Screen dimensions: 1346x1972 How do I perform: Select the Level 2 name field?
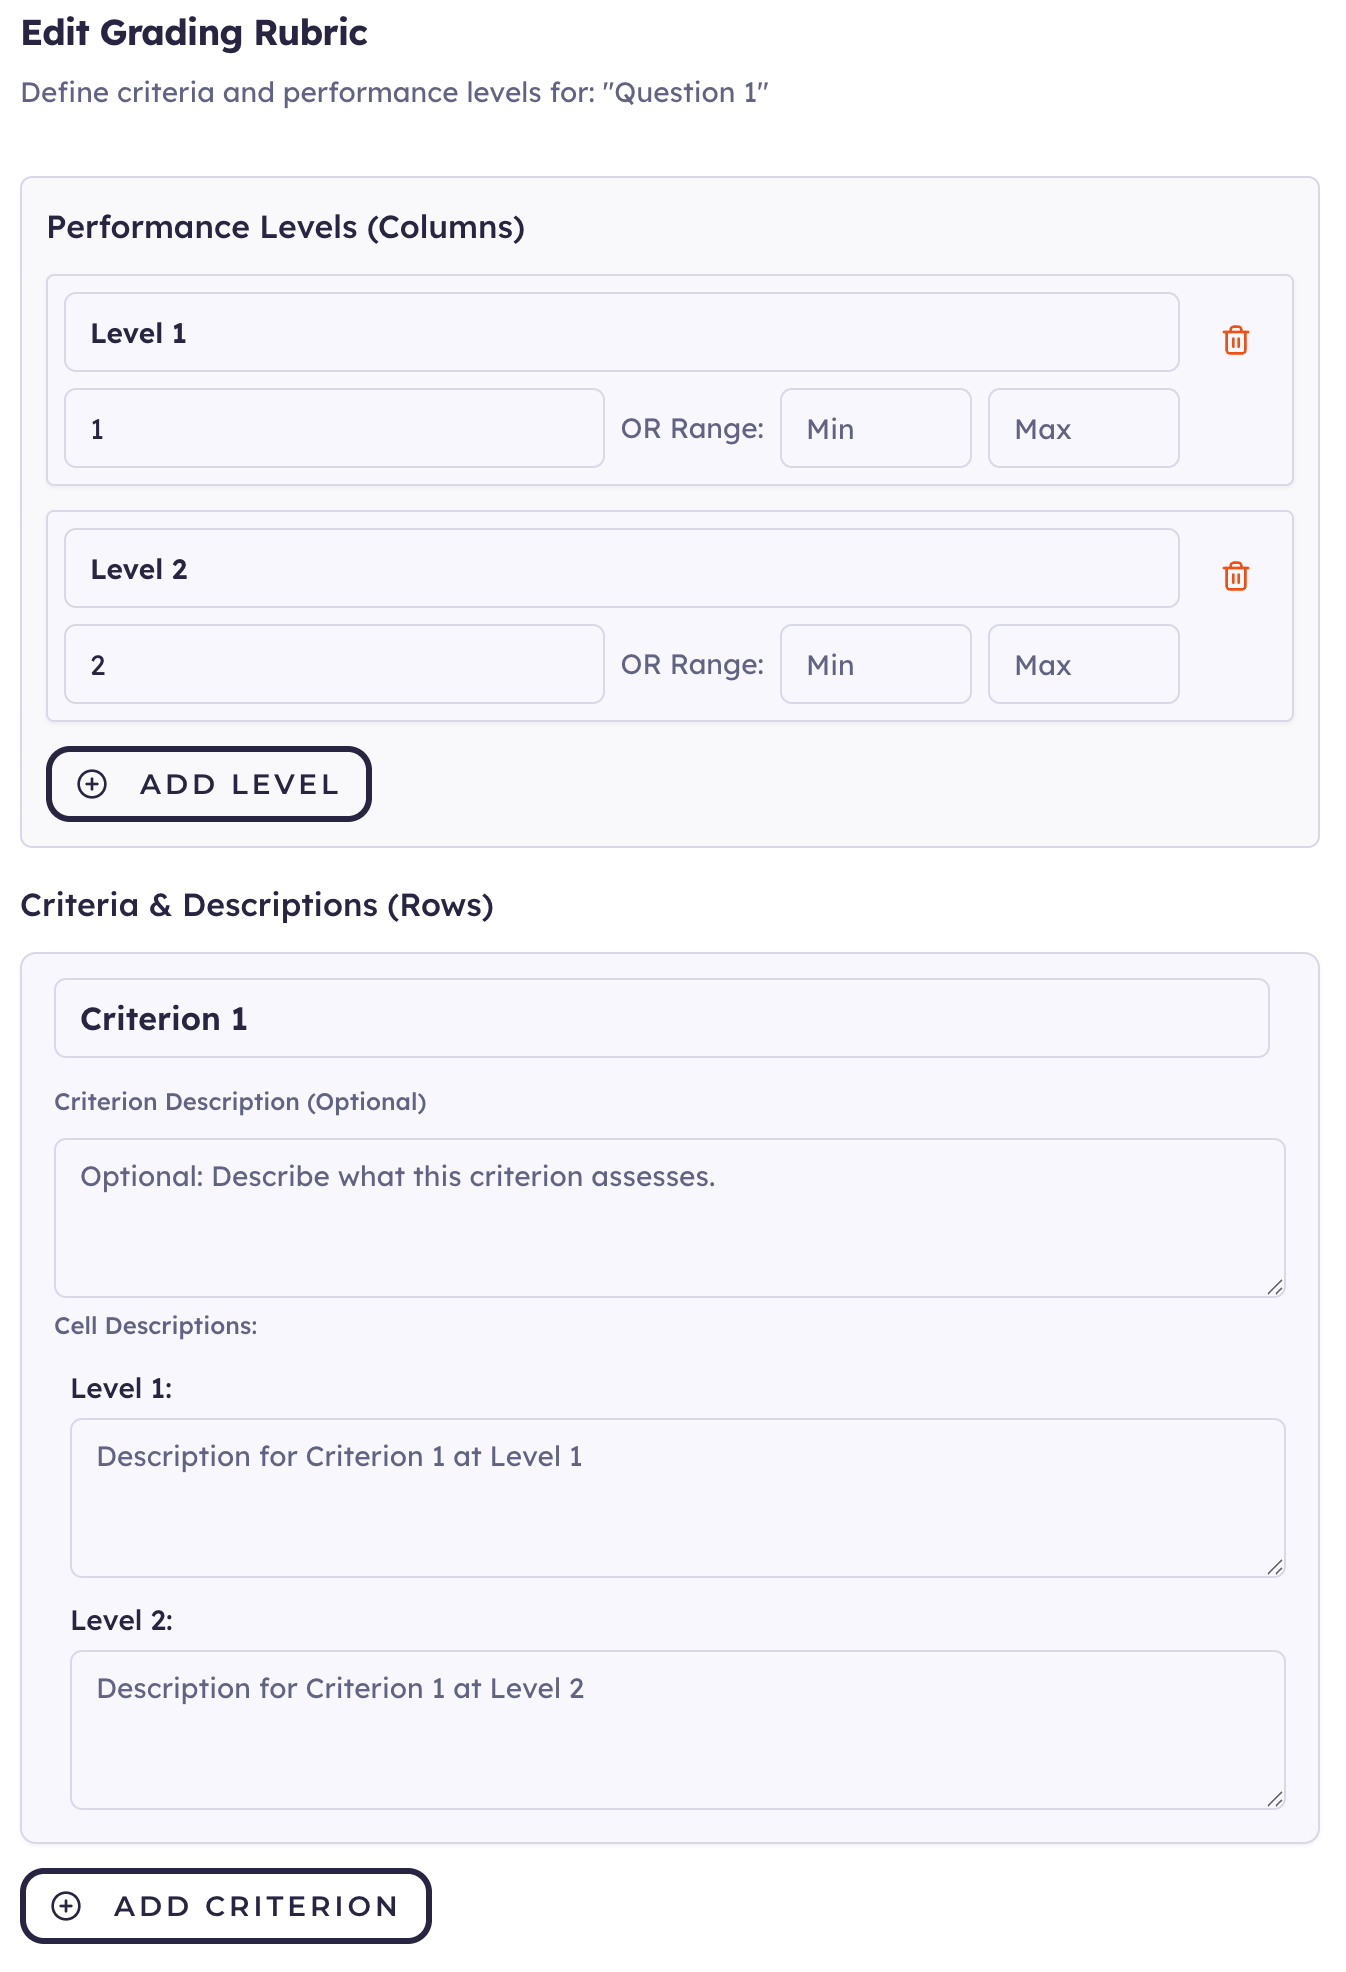pyautogui.click(x=620, y=568)
